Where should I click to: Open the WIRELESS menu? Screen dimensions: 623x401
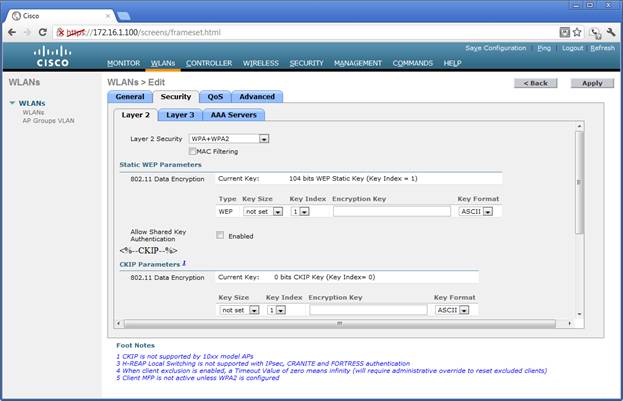[x=261, y=63]
